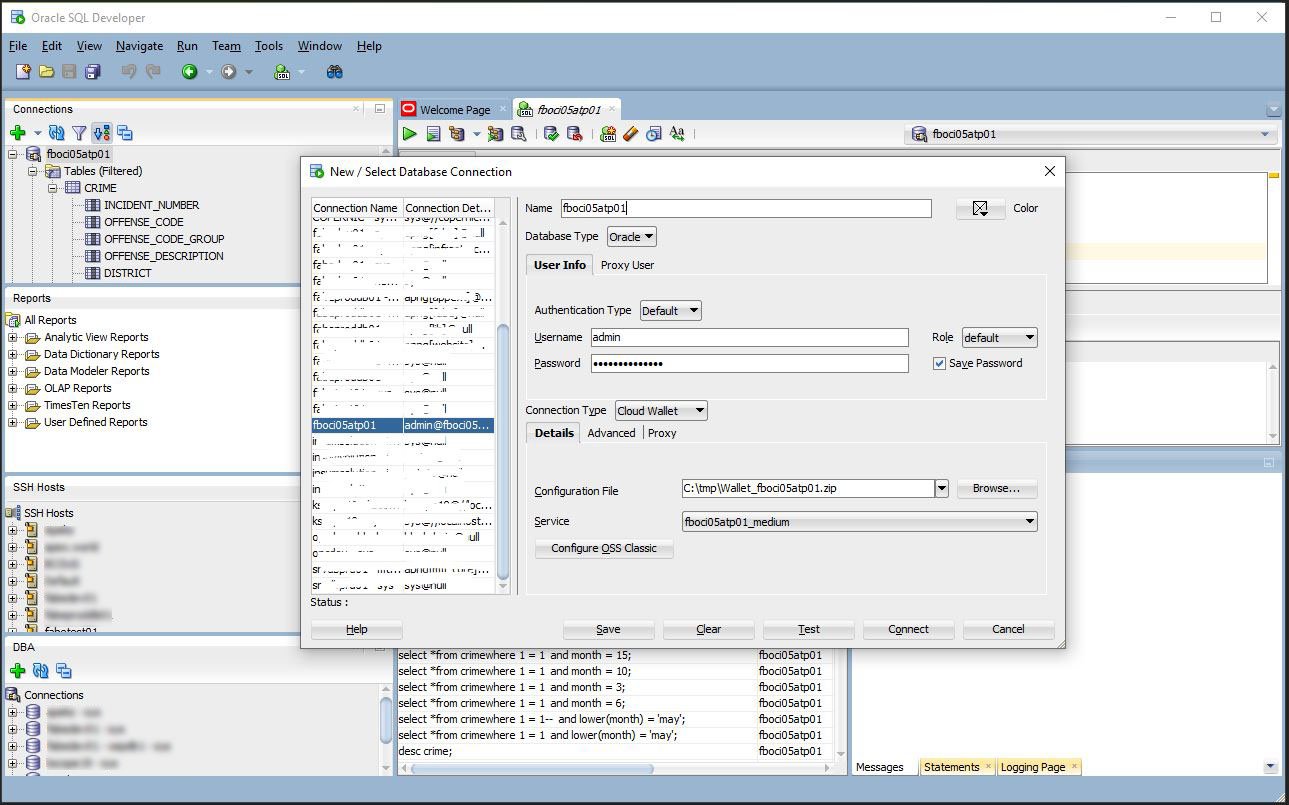
Task: Click the connection list vertical scrollbar
Action: [503, 454]
